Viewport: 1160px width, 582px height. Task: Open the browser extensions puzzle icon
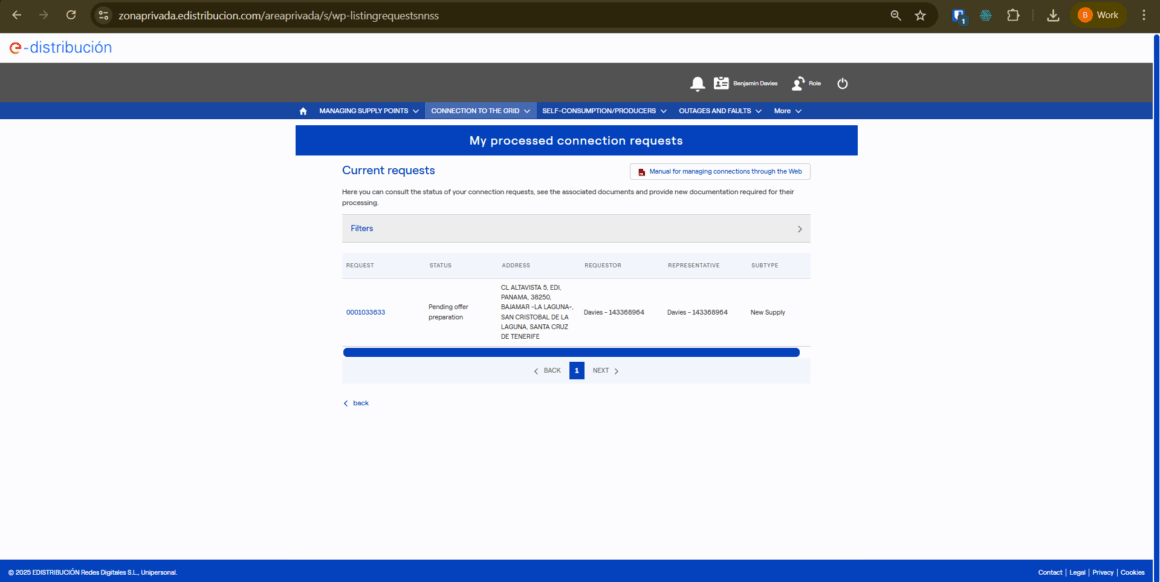1013,15
